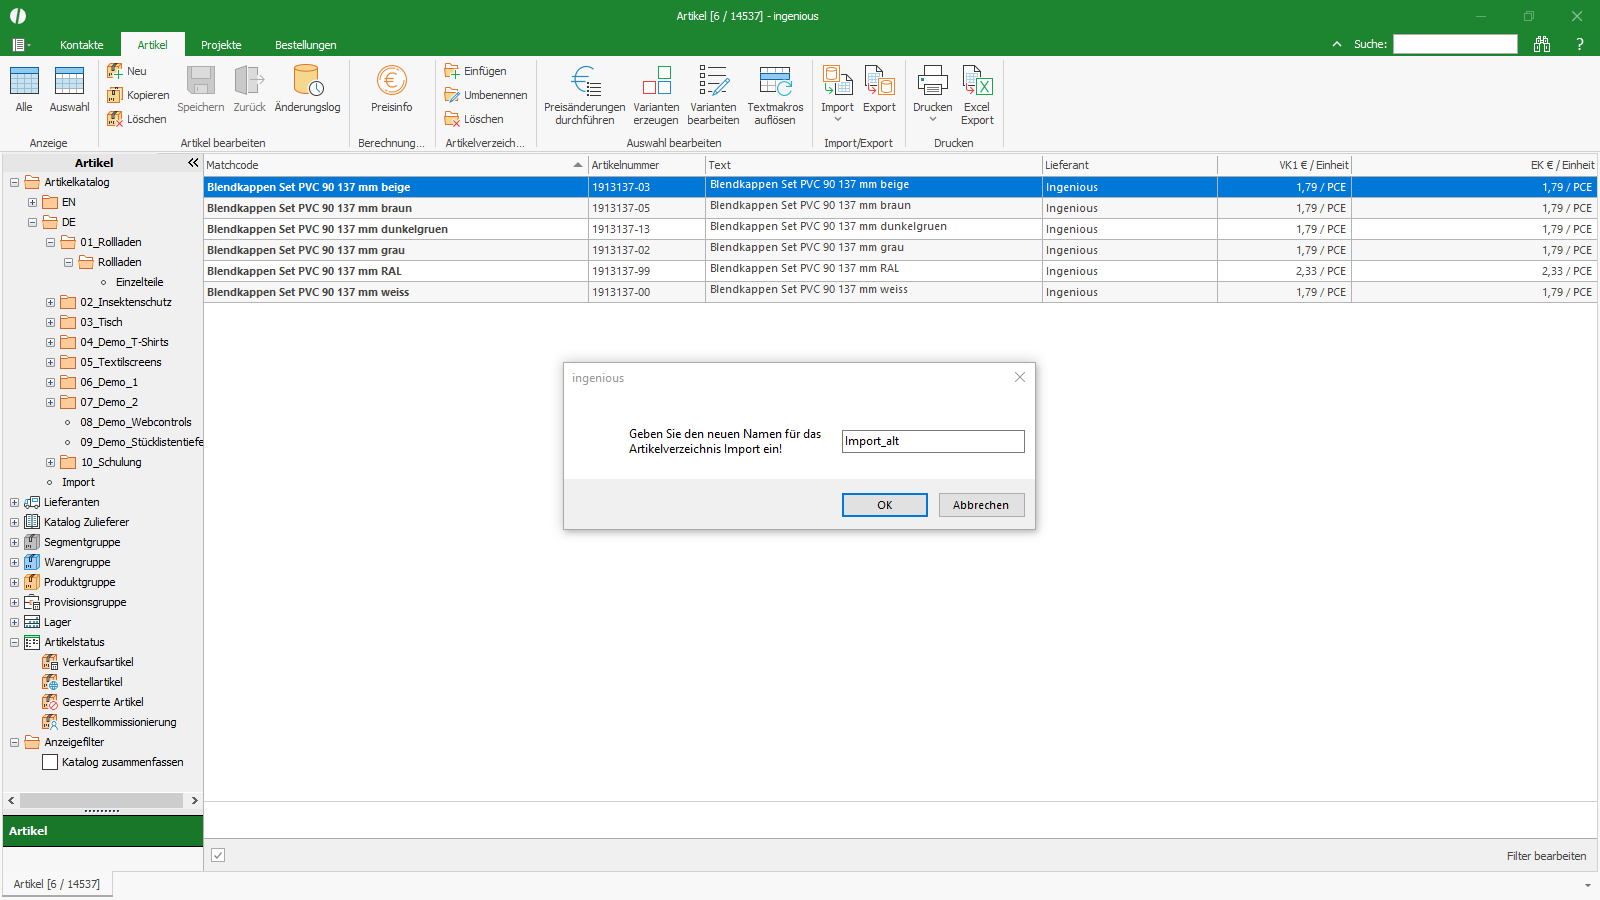This screenshot has height=900, width=1600.
Task: Sort by Matchcode column header
Action: (395, 165)
